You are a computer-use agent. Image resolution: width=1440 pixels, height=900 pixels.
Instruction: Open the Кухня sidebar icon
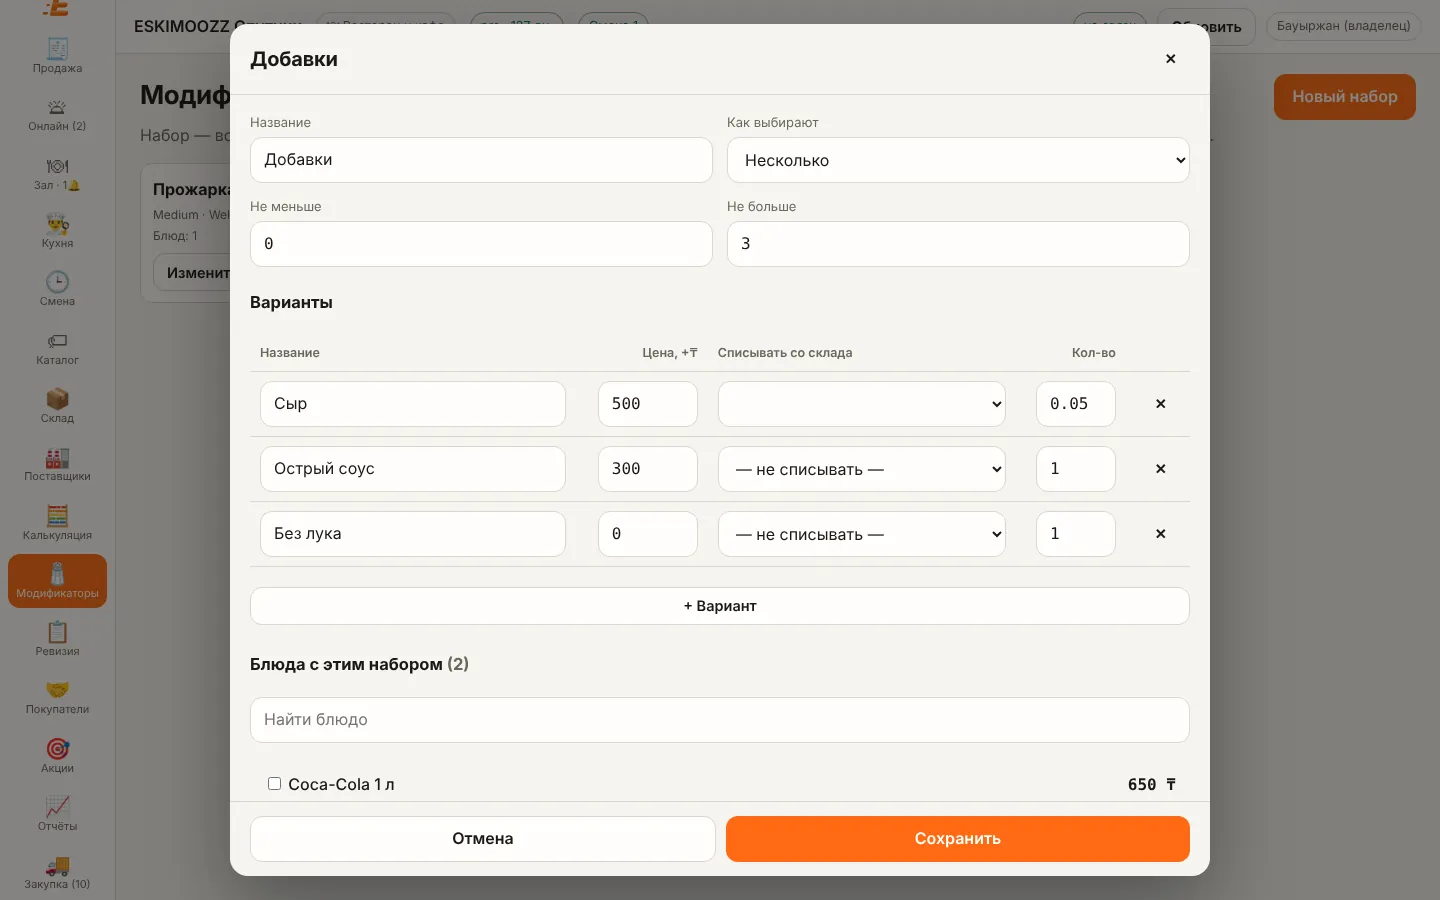57,230
